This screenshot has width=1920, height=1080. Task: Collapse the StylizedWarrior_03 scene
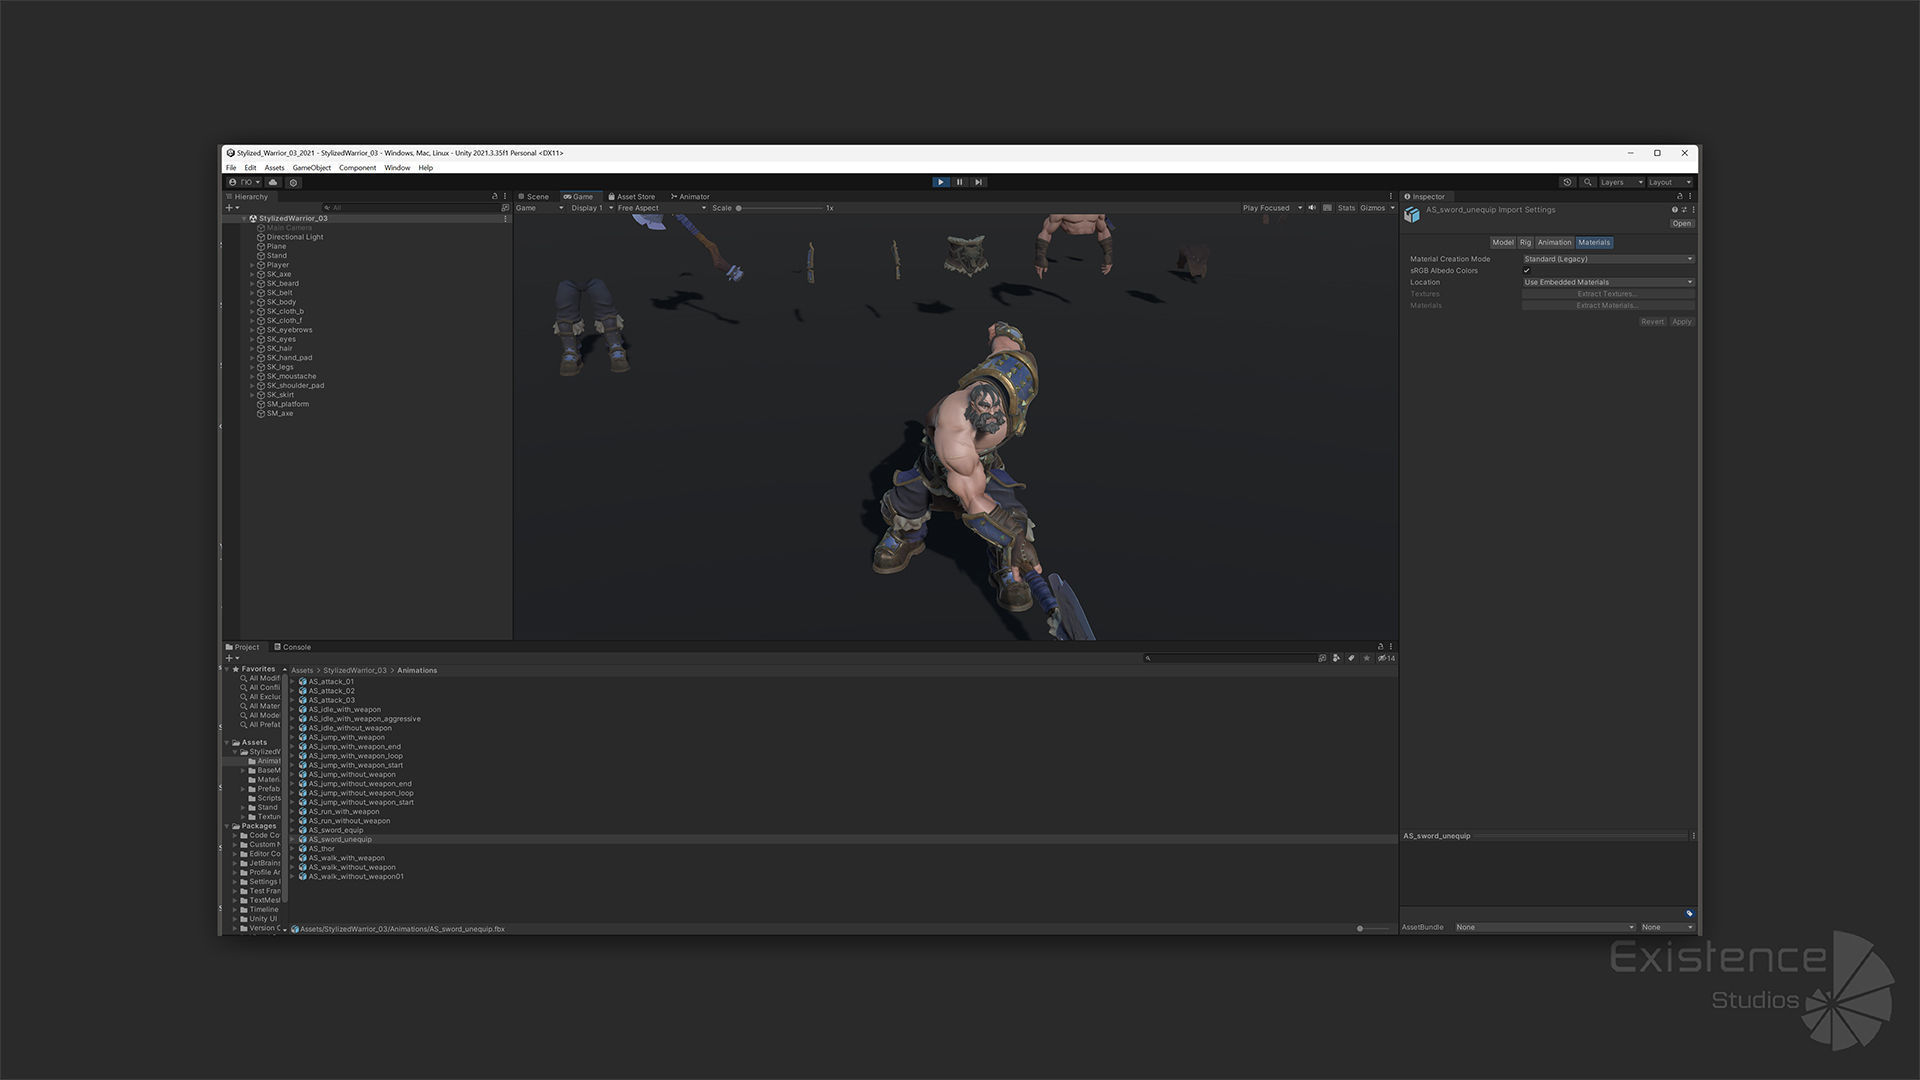(244, 218)
